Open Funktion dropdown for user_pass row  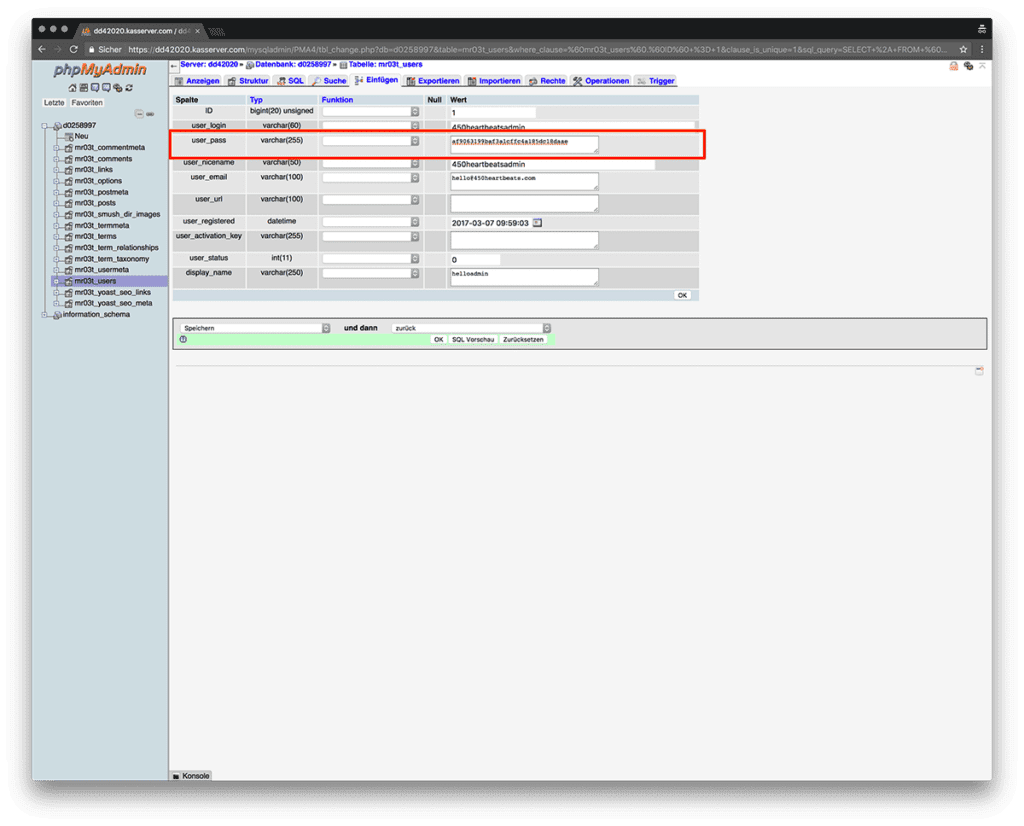[370, 141]
